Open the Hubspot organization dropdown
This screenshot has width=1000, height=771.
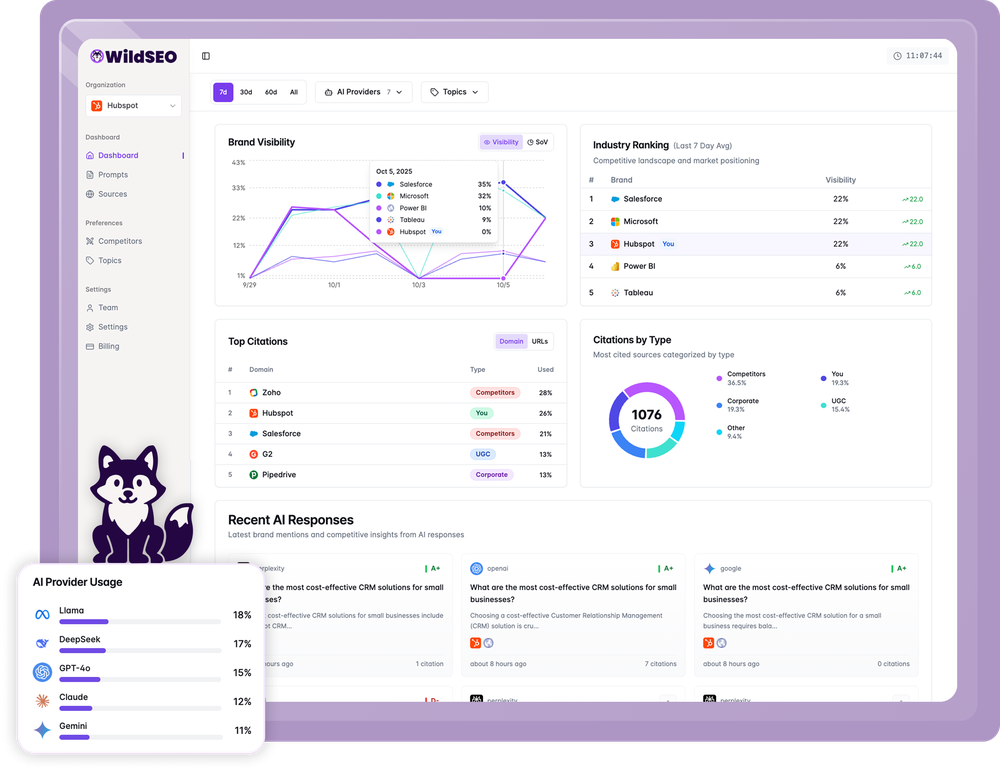133,105
